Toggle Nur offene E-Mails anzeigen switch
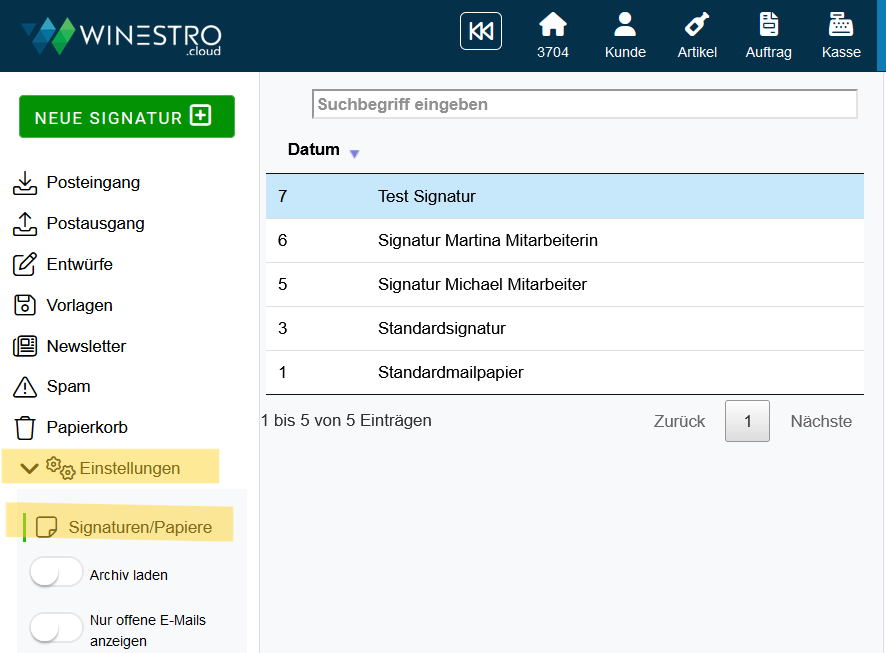 pyautogui.click(x=56, y=628)
